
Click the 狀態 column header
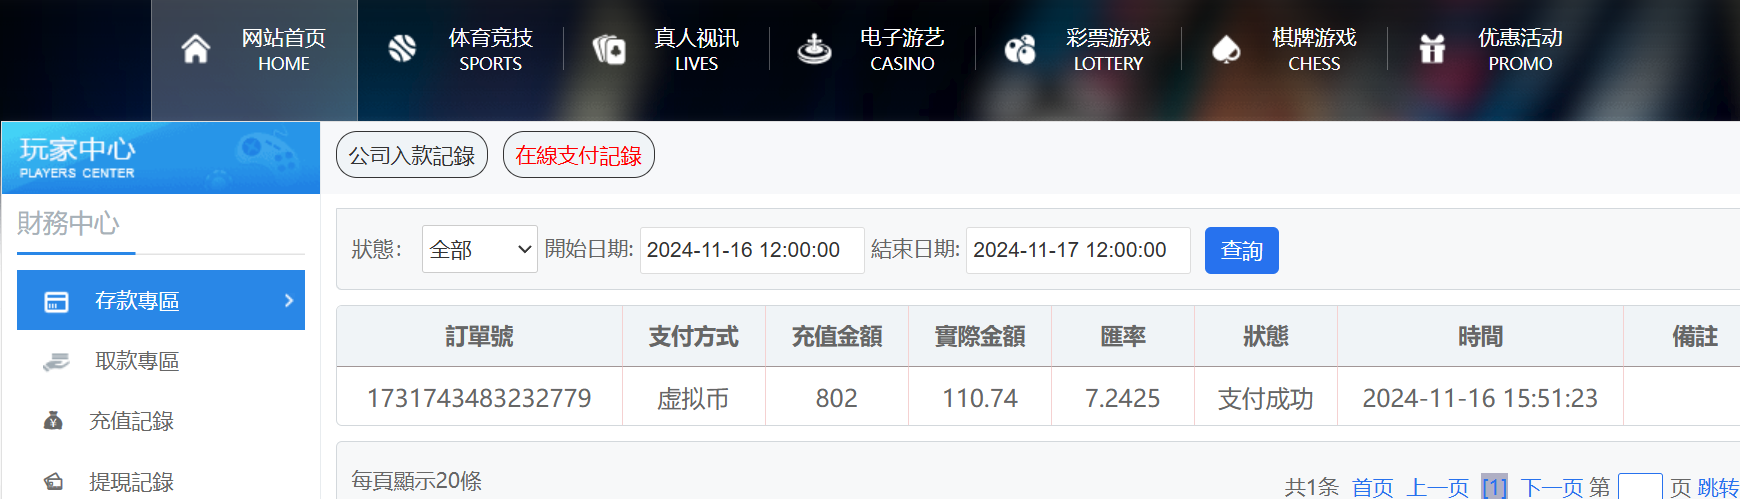tap(1266, 337)
